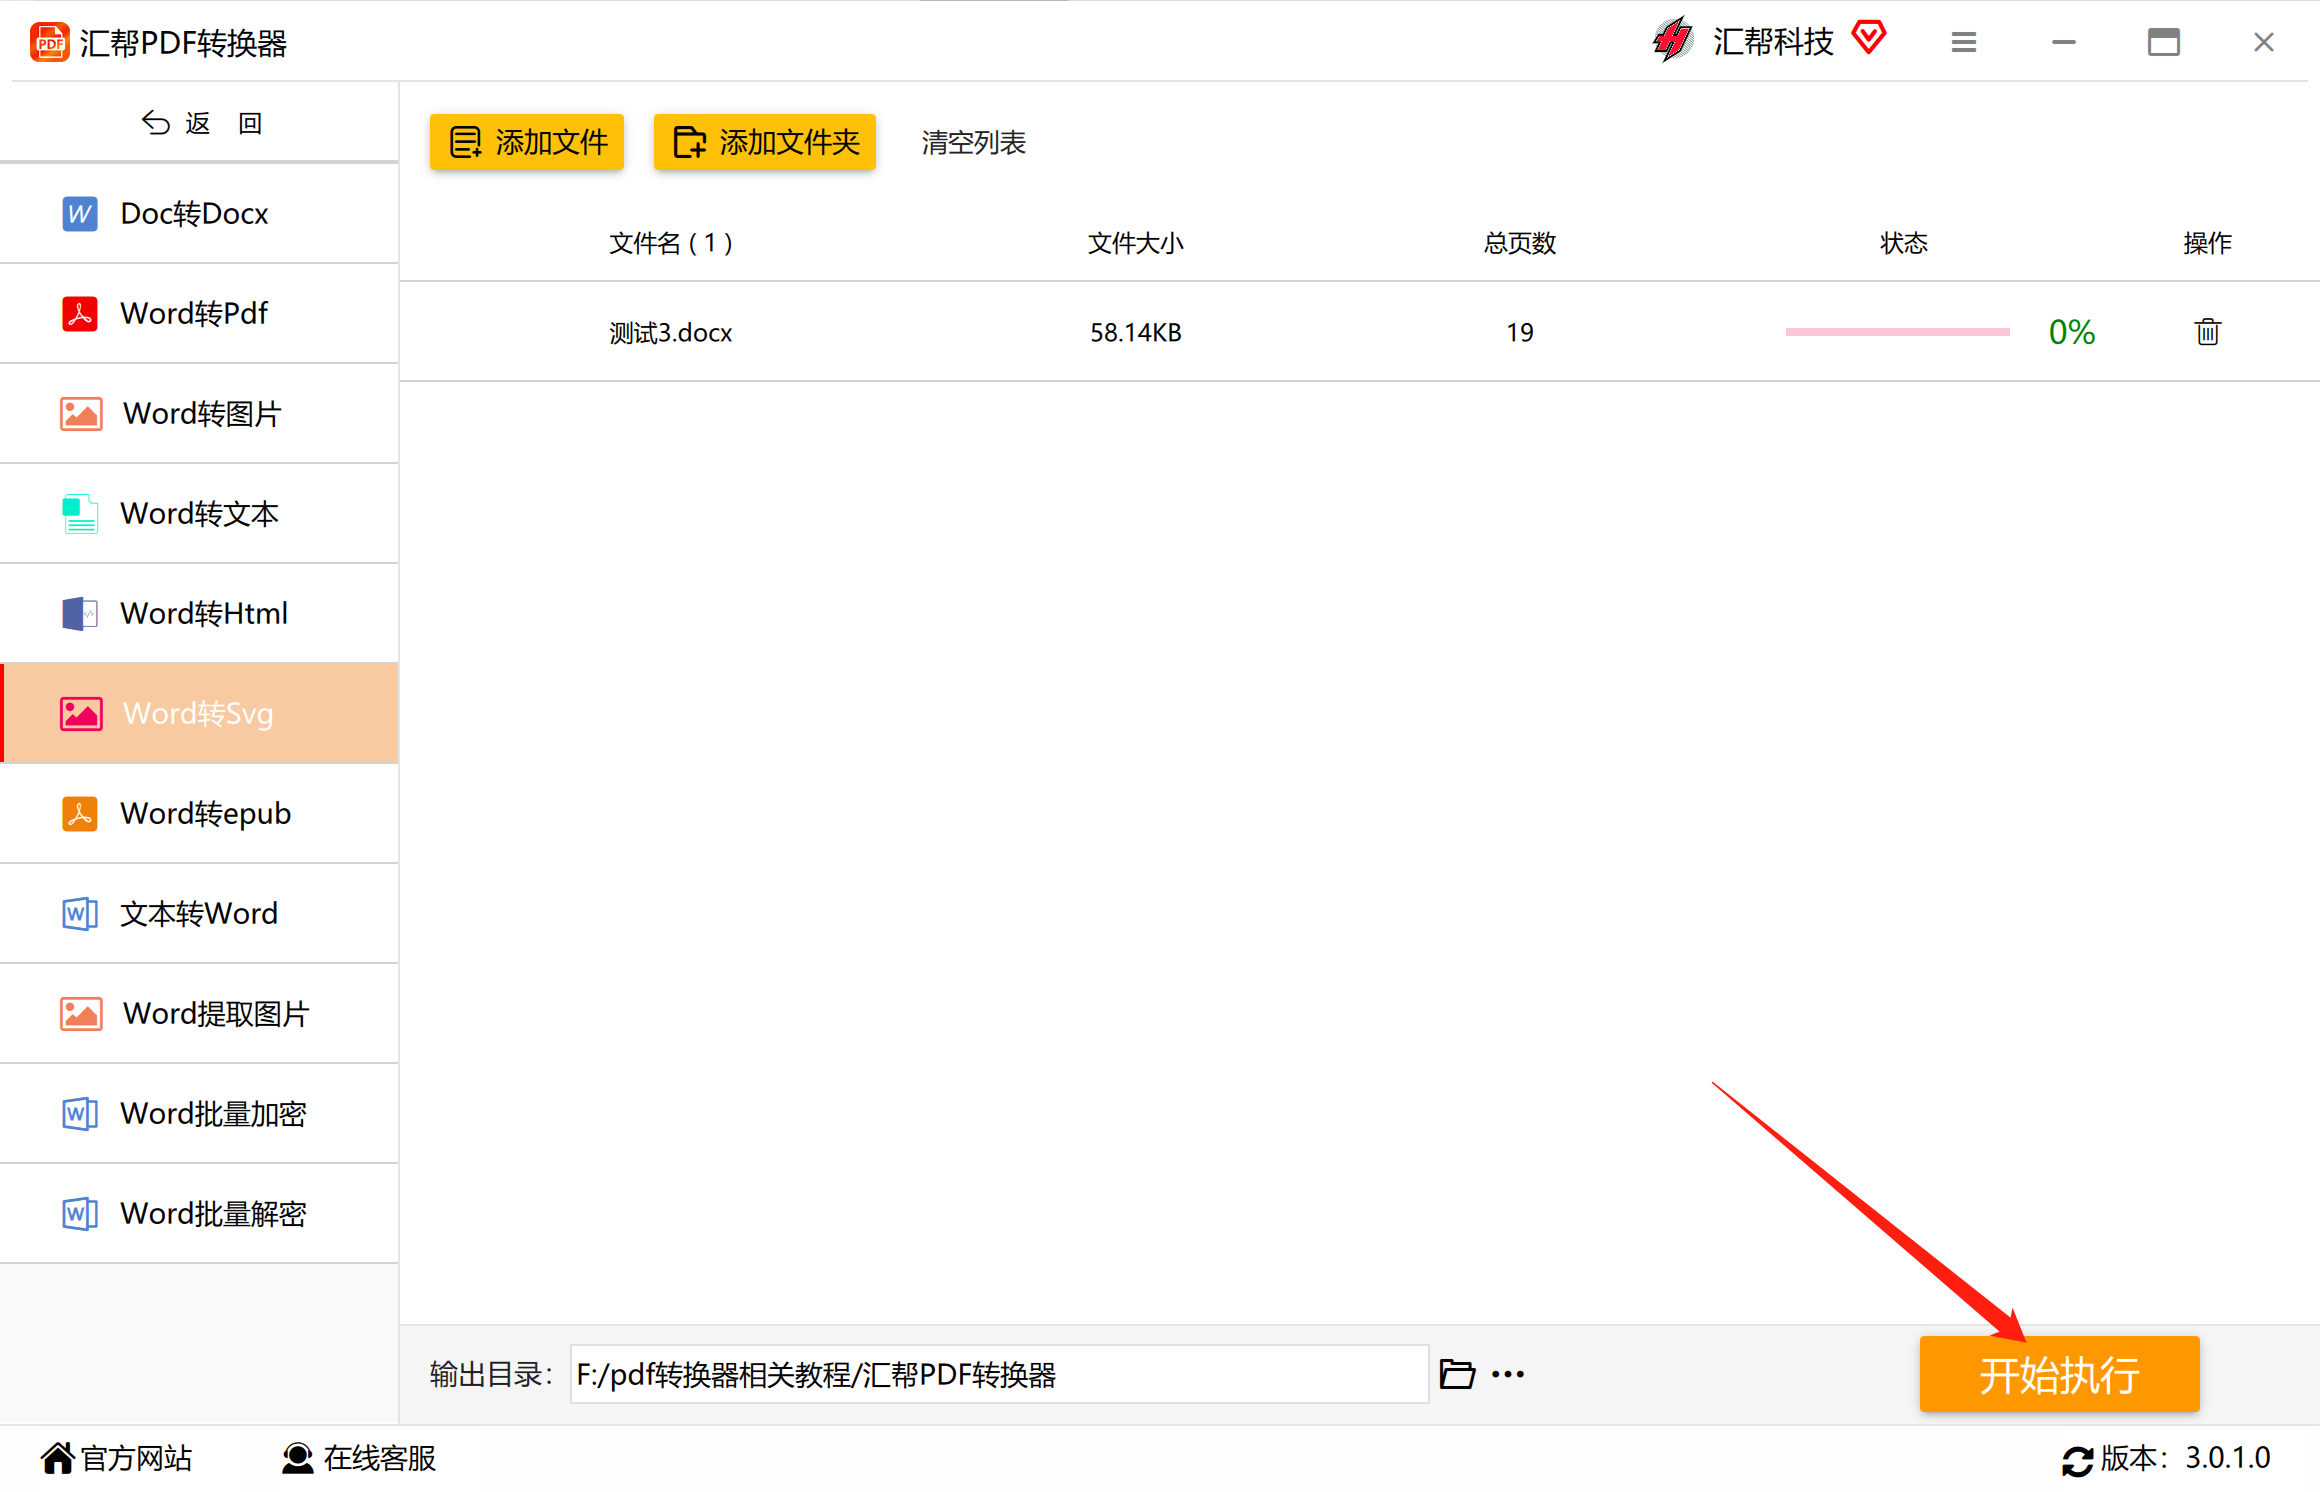Select Word批量加密 in sidebar

pos(199,1113)
